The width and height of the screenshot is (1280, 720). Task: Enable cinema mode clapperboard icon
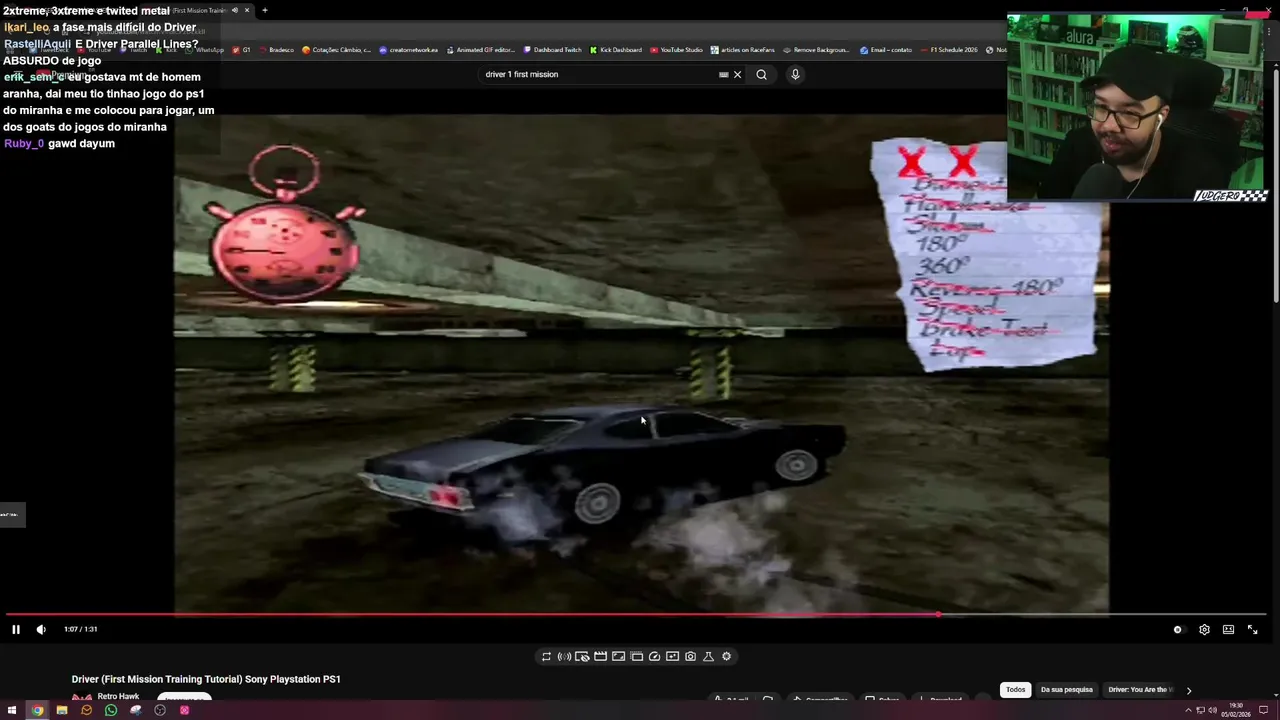(x=600, y=656)
